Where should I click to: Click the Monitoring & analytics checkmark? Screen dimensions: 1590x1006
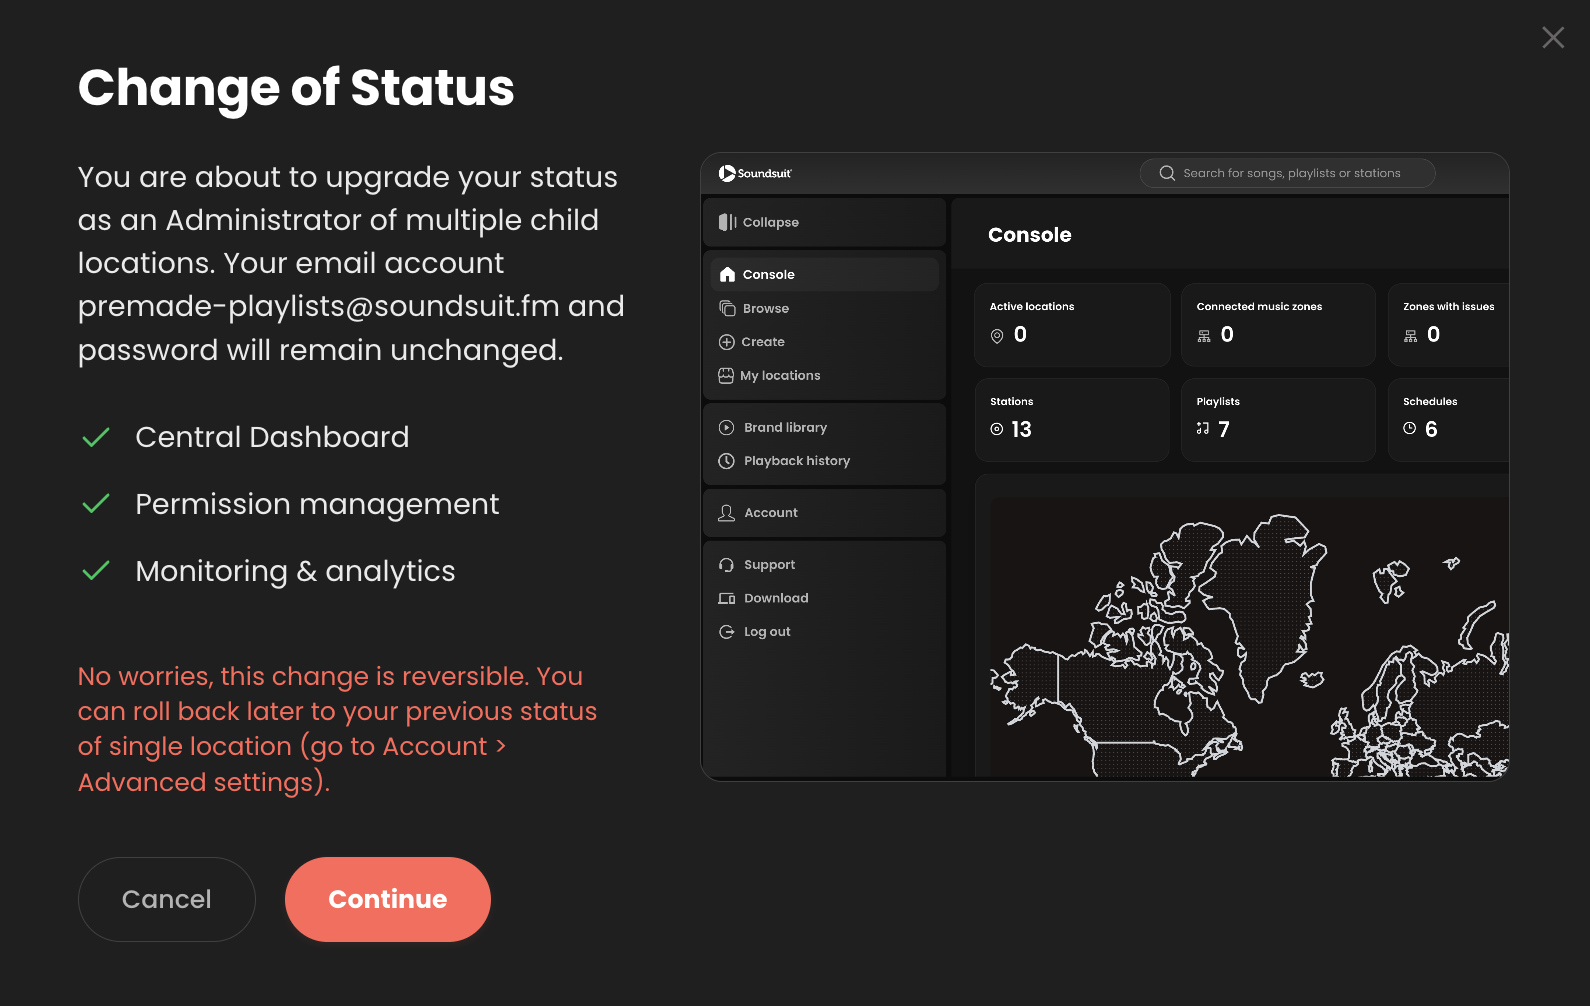click(96, 571)
